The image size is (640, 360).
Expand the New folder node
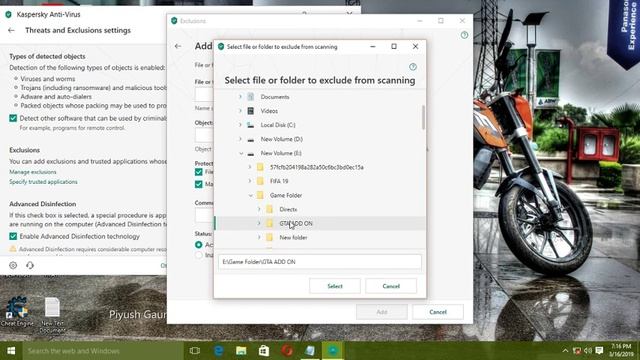pos(259,237)
